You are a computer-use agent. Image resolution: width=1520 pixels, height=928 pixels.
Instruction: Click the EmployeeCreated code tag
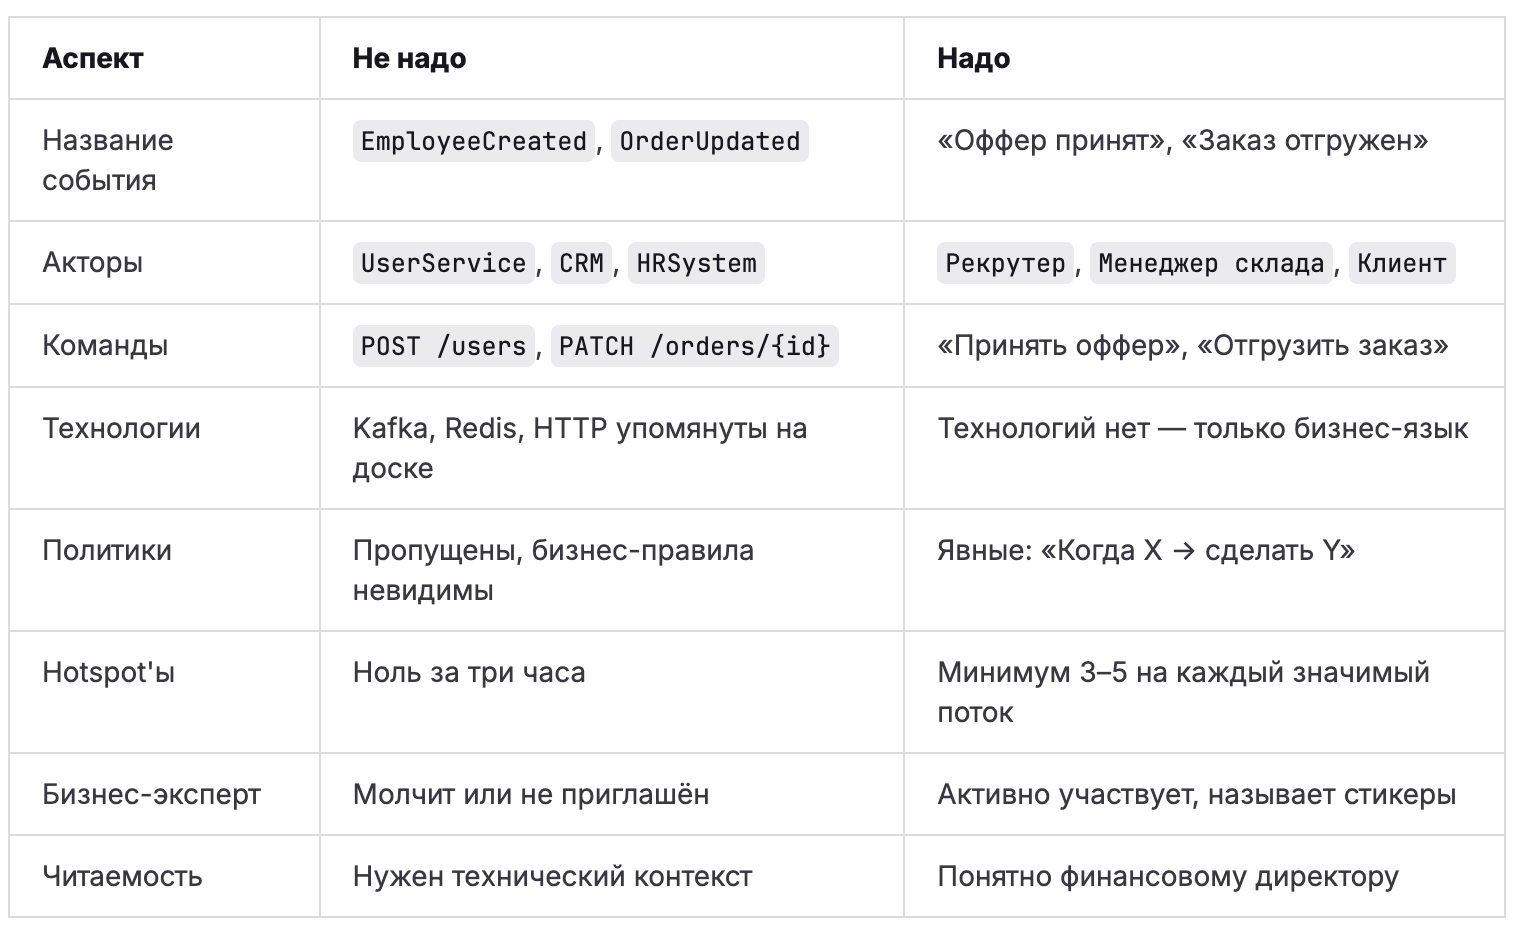pyautogui.click(x=473, y=141)
